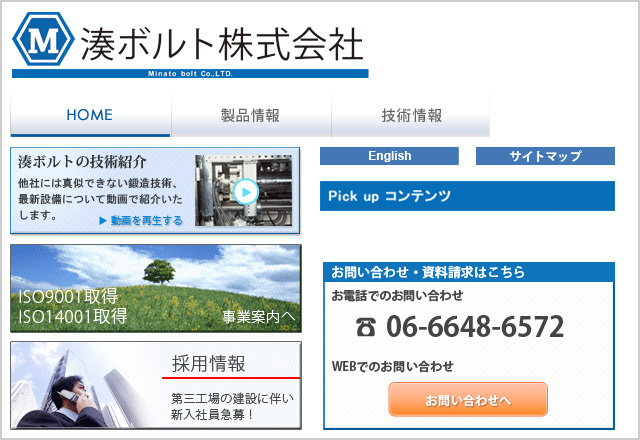Open the 採用情報 recruitment banner
Screen dimensions: 640x440
tap(156, 385)
